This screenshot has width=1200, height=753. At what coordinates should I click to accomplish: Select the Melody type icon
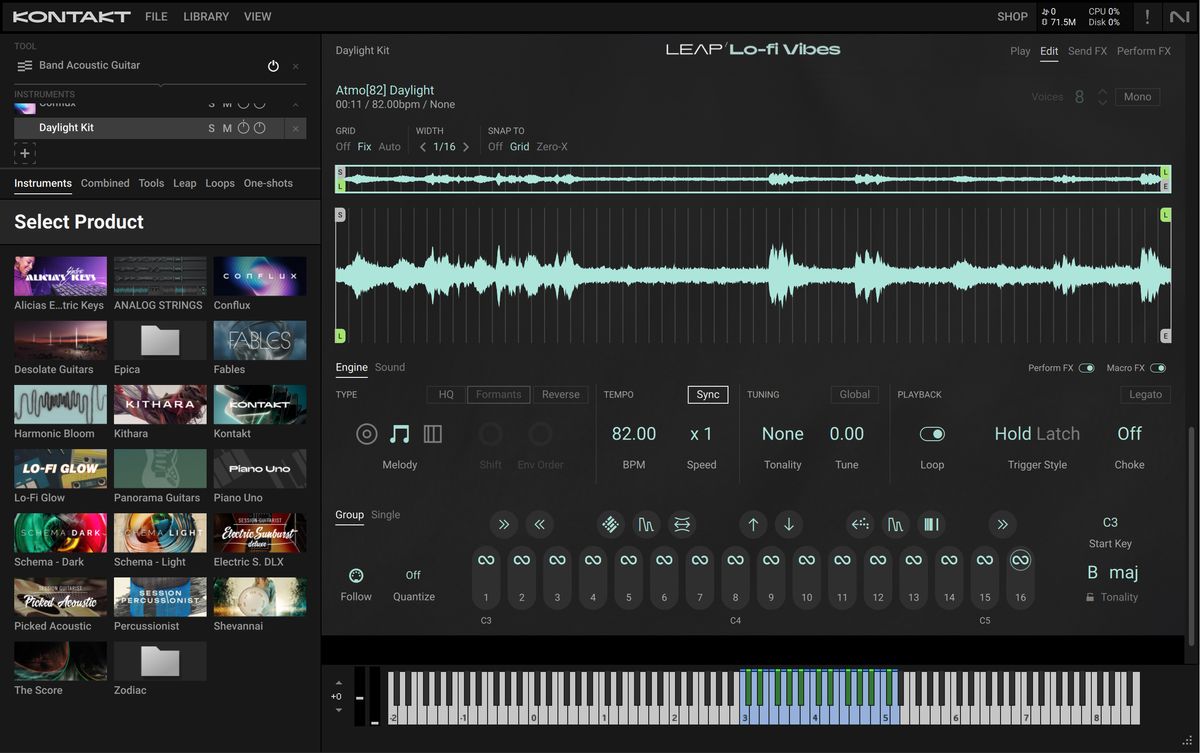pyautogui.click(x=400, y=433)
